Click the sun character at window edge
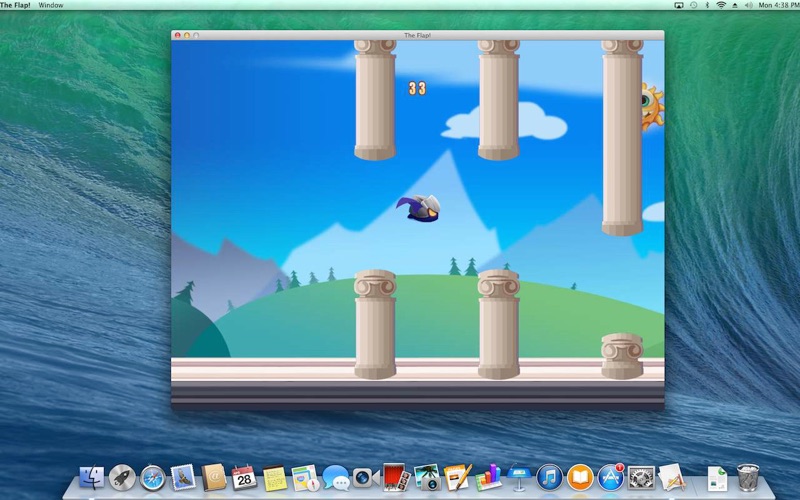The height and width of the screenshot is (500, 800). point(653,107)
